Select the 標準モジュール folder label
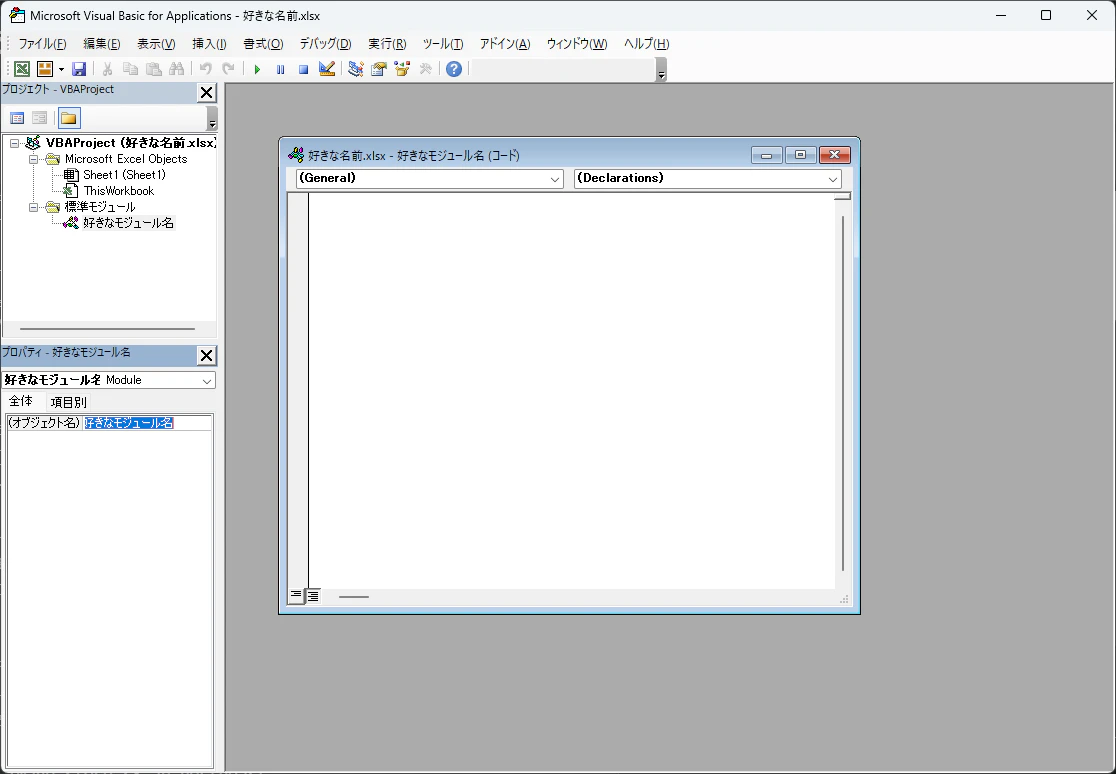Screen dimensions: 1116x774 [x=100, y=207]
